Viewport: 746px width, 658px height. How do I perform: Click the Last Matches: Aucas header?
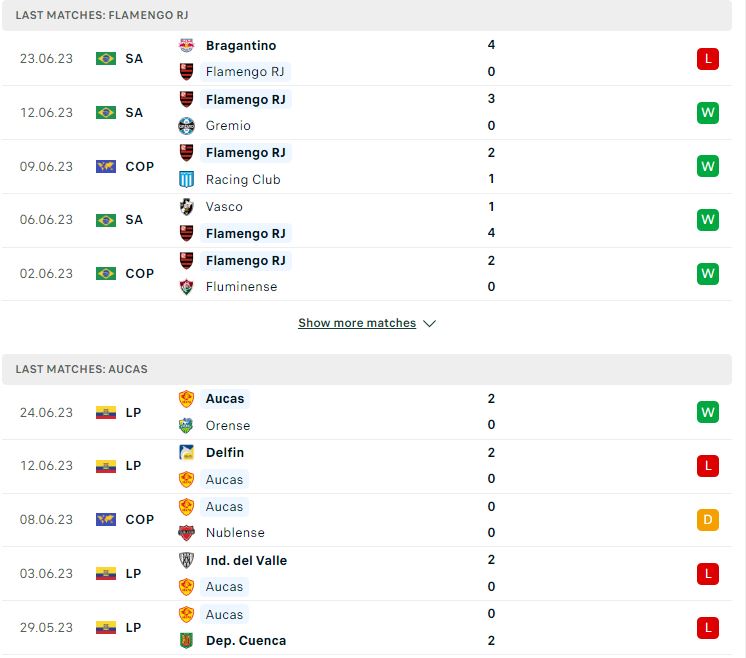tap(367, 369)
